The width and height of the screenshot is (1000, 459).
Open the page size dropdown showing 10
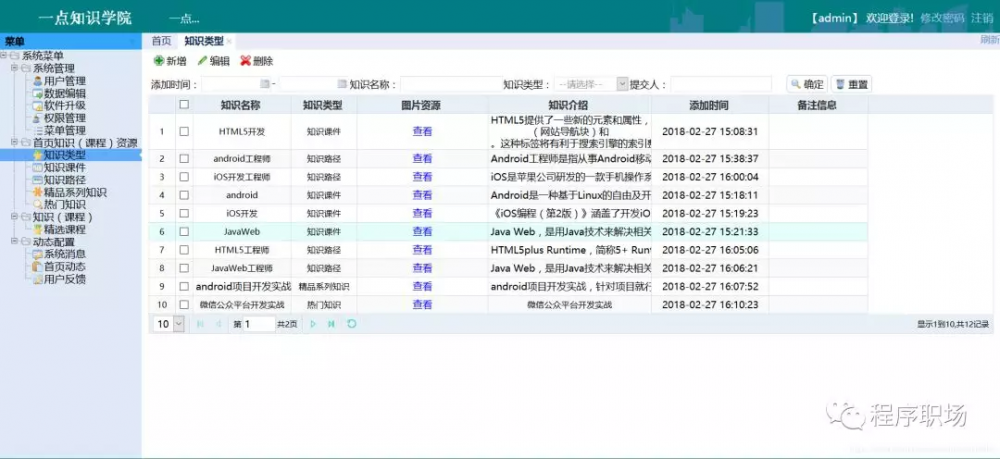tap(178, 324)
